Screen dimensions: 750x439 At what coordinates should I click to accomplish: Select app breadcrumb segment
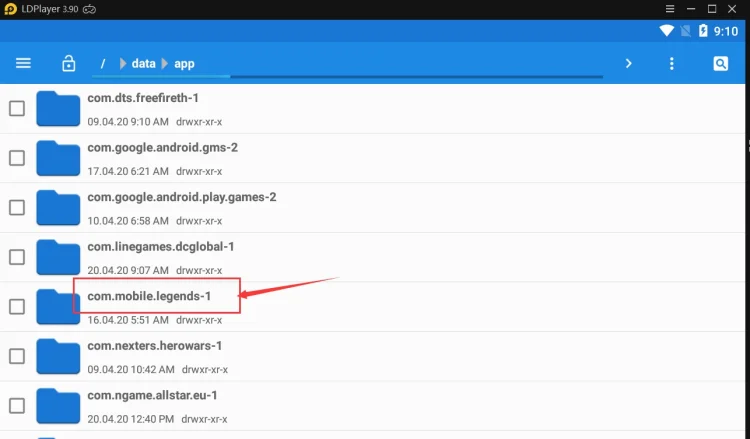click(x=184, y=64)
